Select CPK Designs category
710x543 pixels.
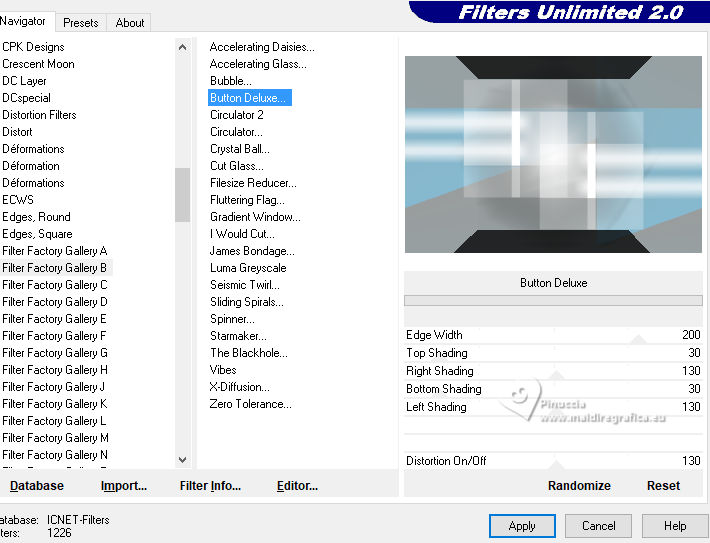(33, 47)
